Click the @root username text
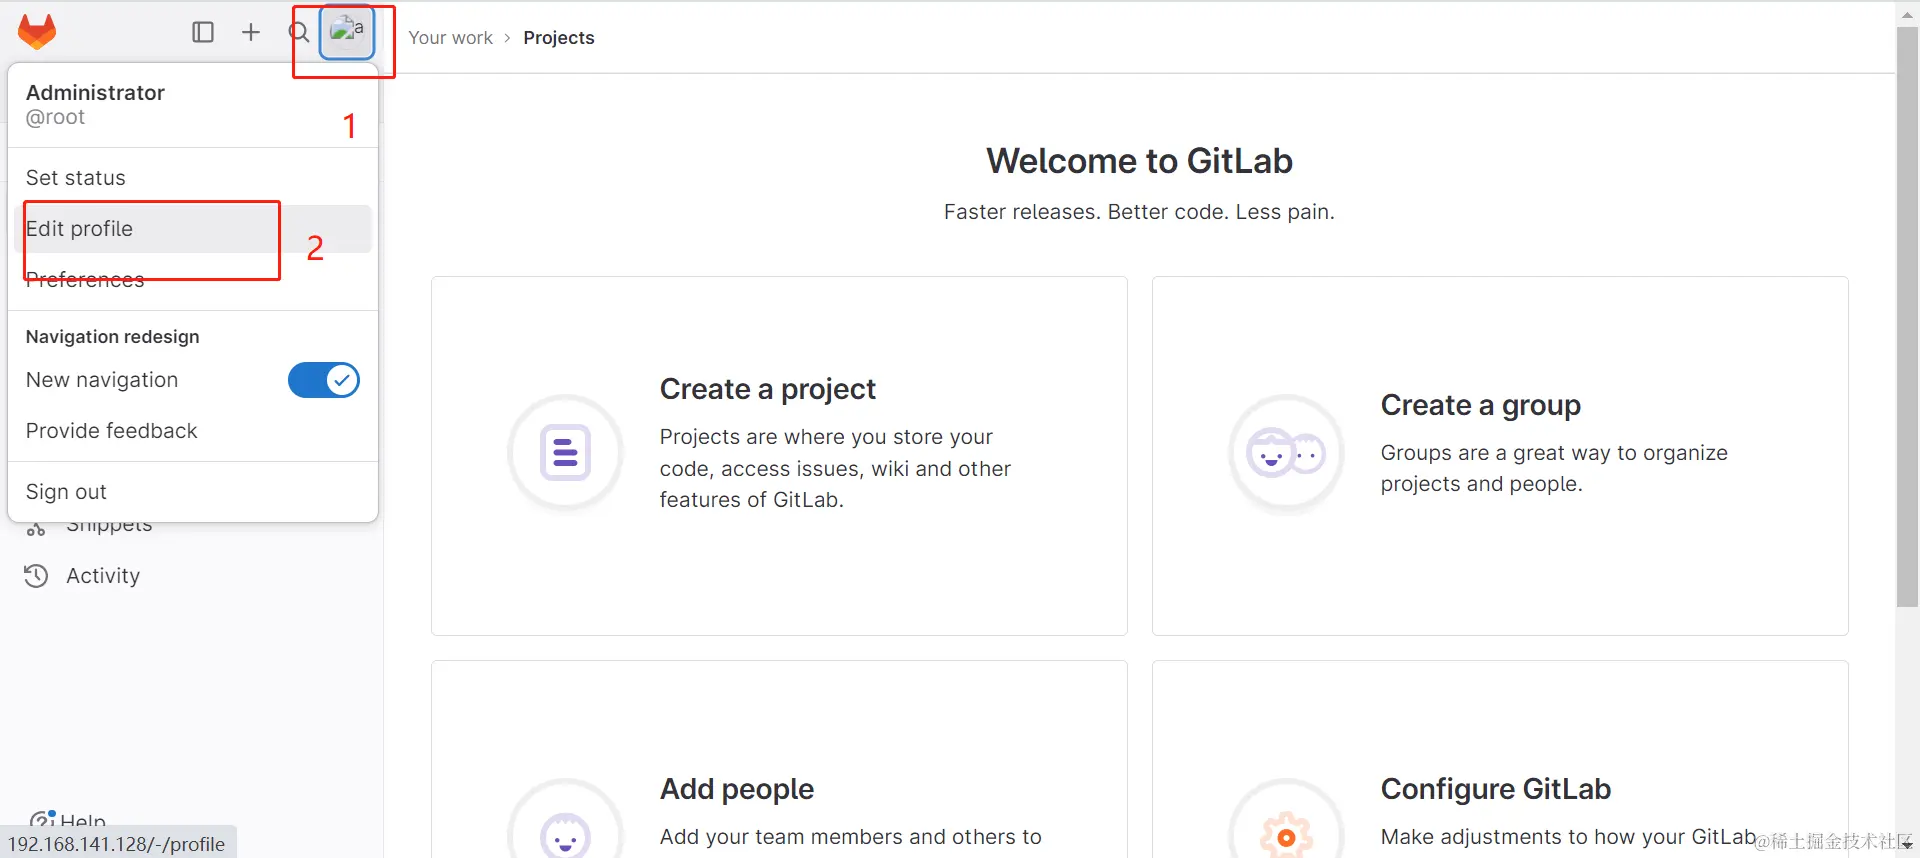 click(x=56, y=118)
